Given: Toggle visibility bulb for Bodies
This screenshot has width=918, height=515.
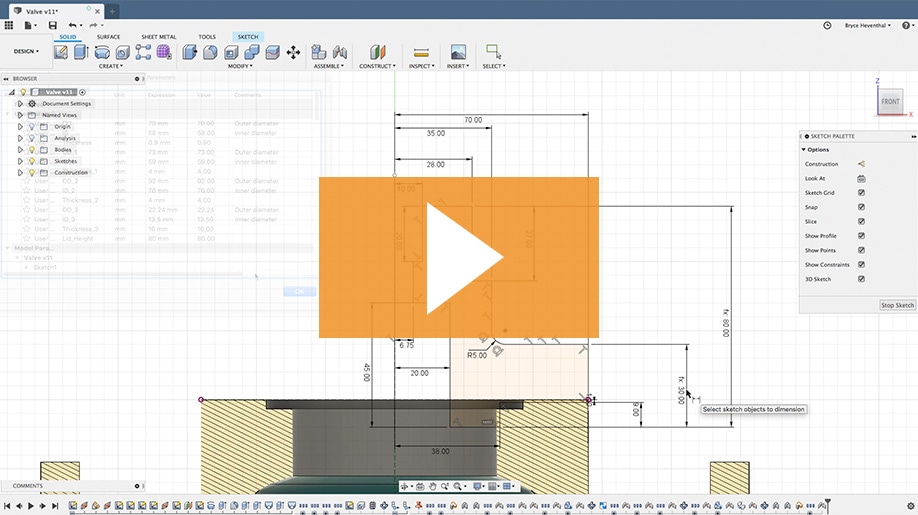Looking at the screenshot, I should point(32,150).
